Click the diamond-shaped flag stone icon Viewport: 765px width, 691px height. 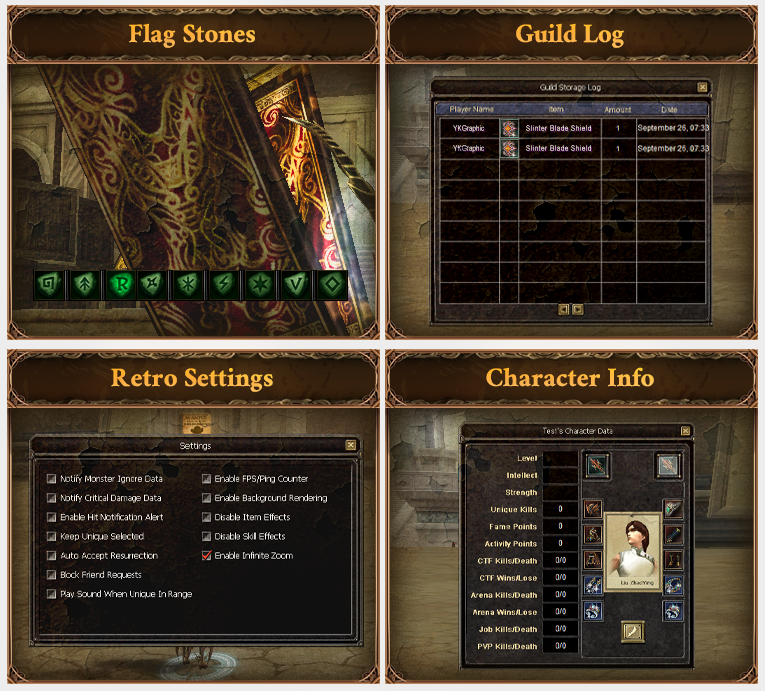(x=332, y=284)
